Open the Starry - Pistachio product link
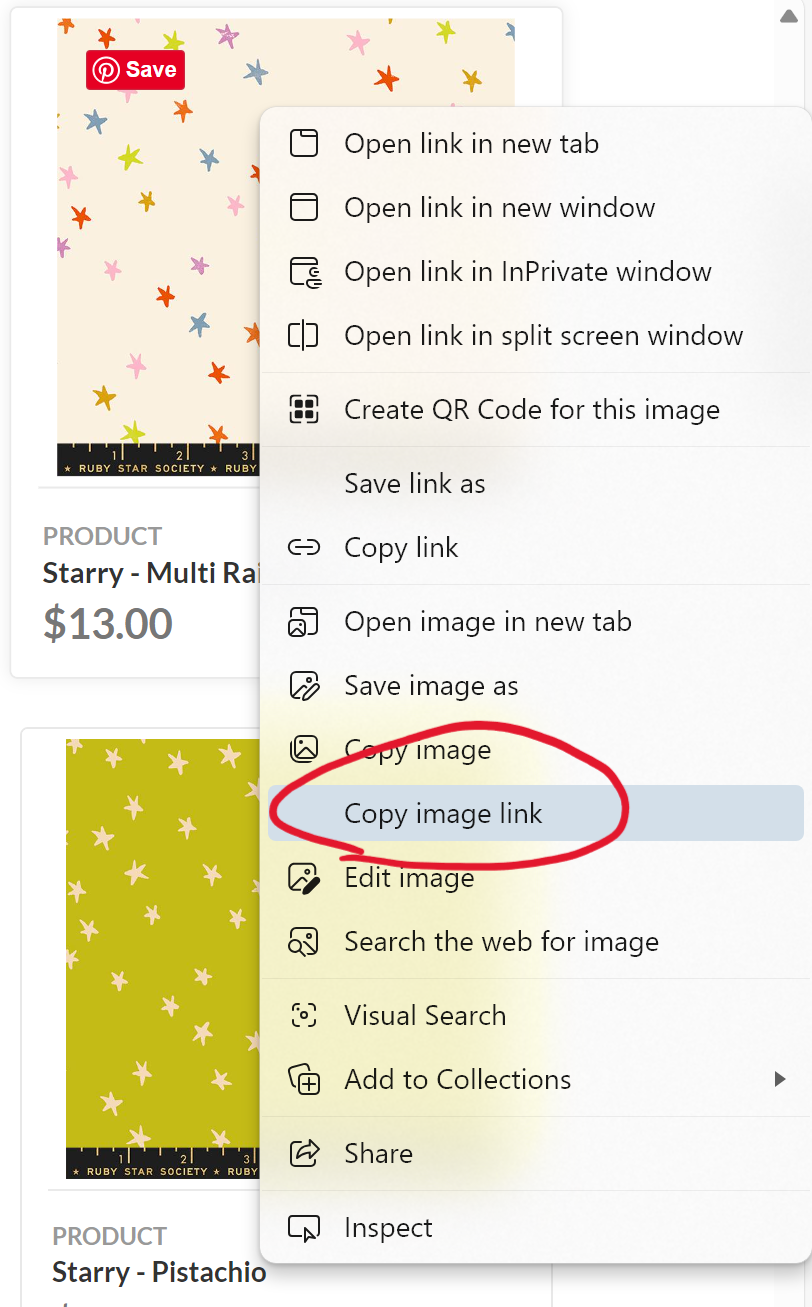Image resolution: width=812 pixels, height=1307 pixels. [159, 1272]
